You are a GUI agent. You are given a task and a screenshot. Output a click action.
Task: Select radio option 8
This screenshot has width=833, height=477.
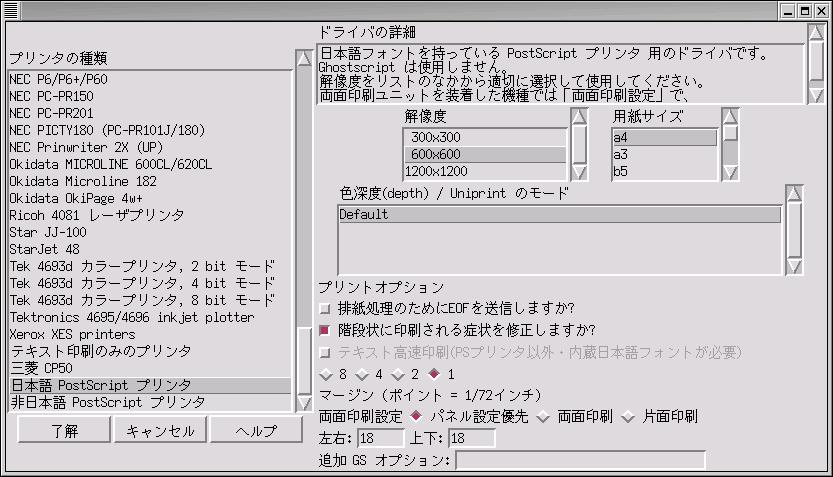[326, 374]
